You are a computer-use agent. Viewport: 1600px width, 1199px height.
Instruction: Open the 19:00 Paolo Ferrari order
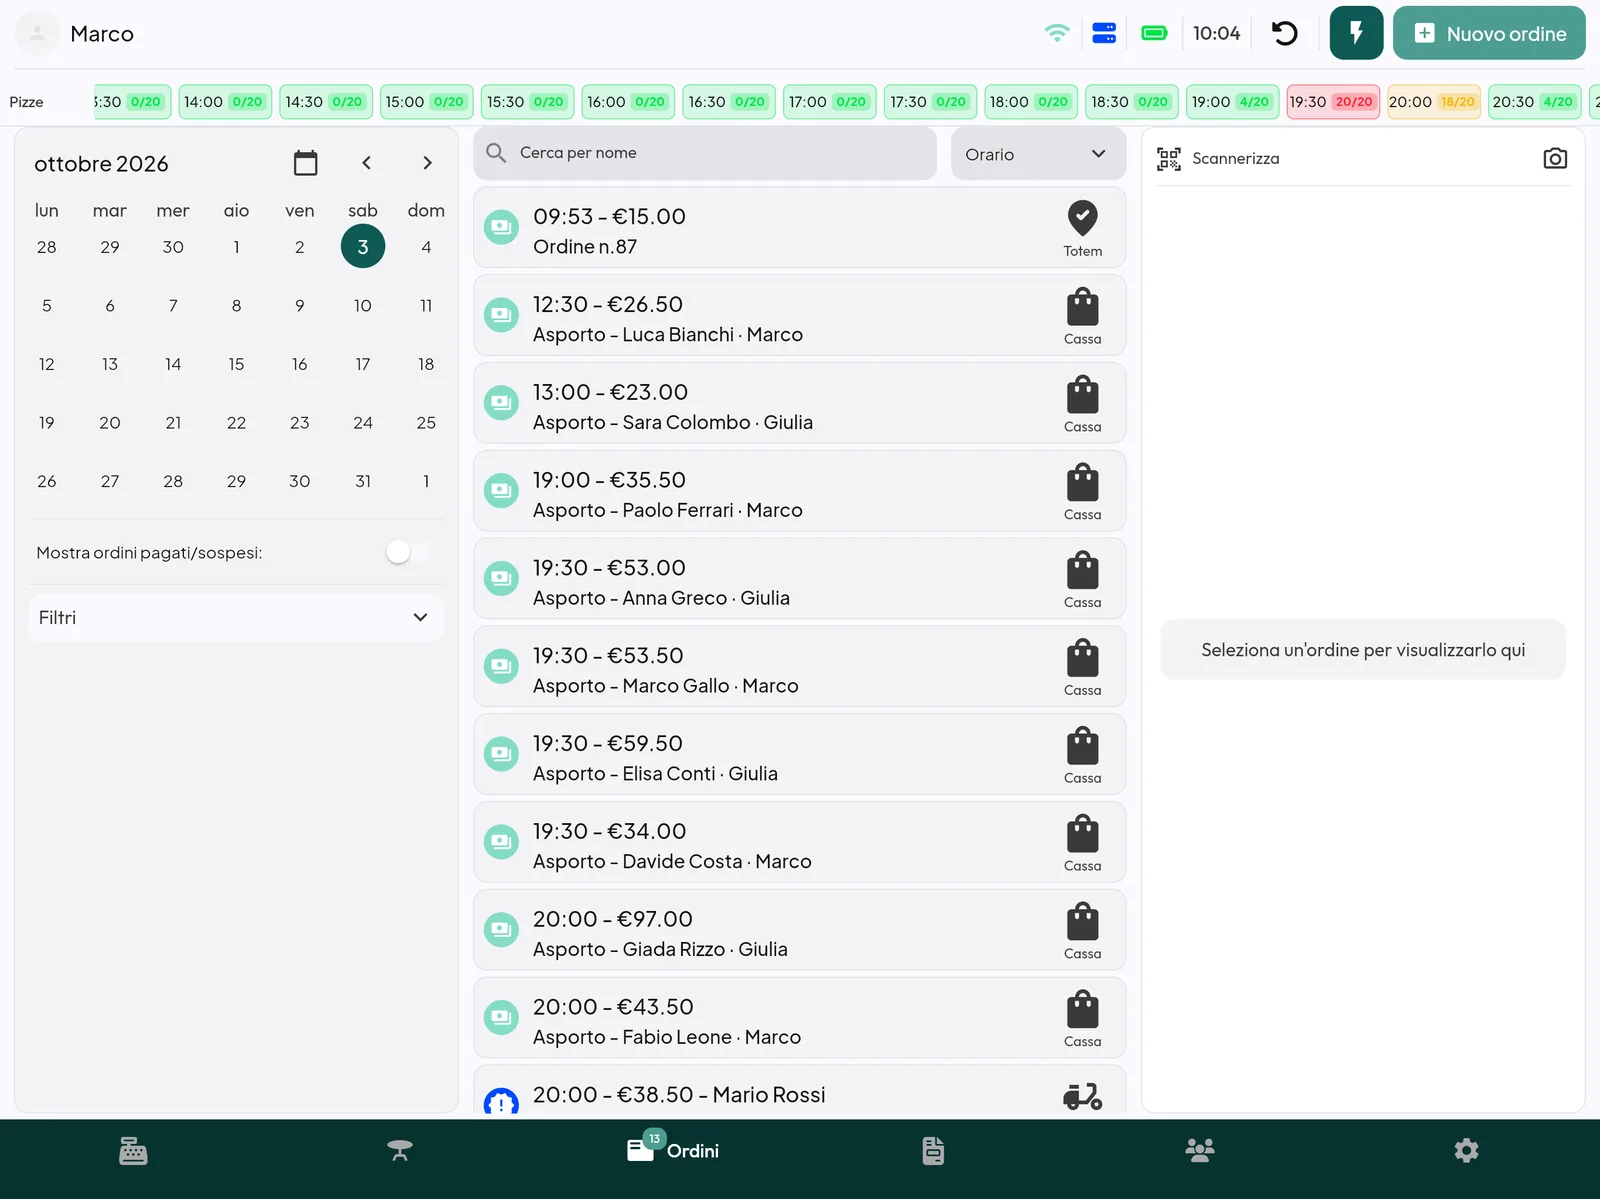(x=799, y=491)
